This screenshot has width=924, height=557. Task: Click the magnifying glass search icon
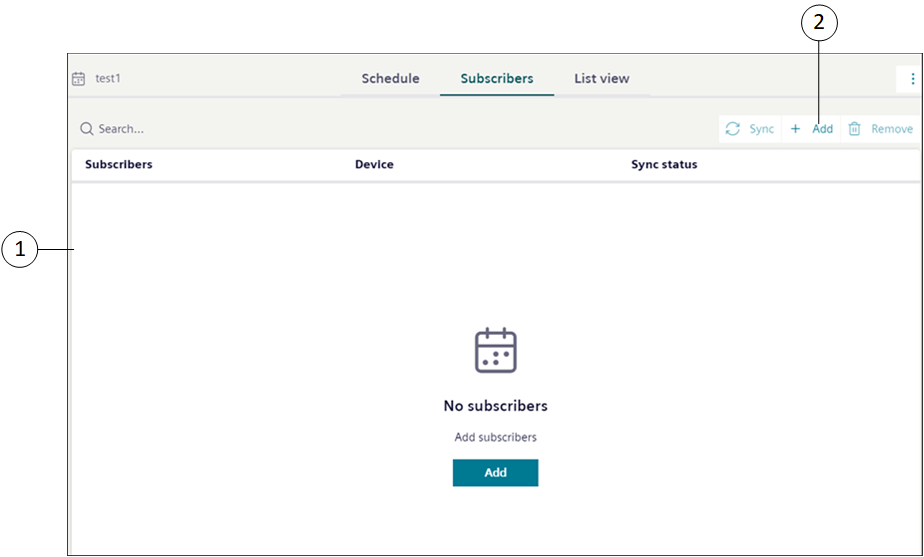pos(87,129)
